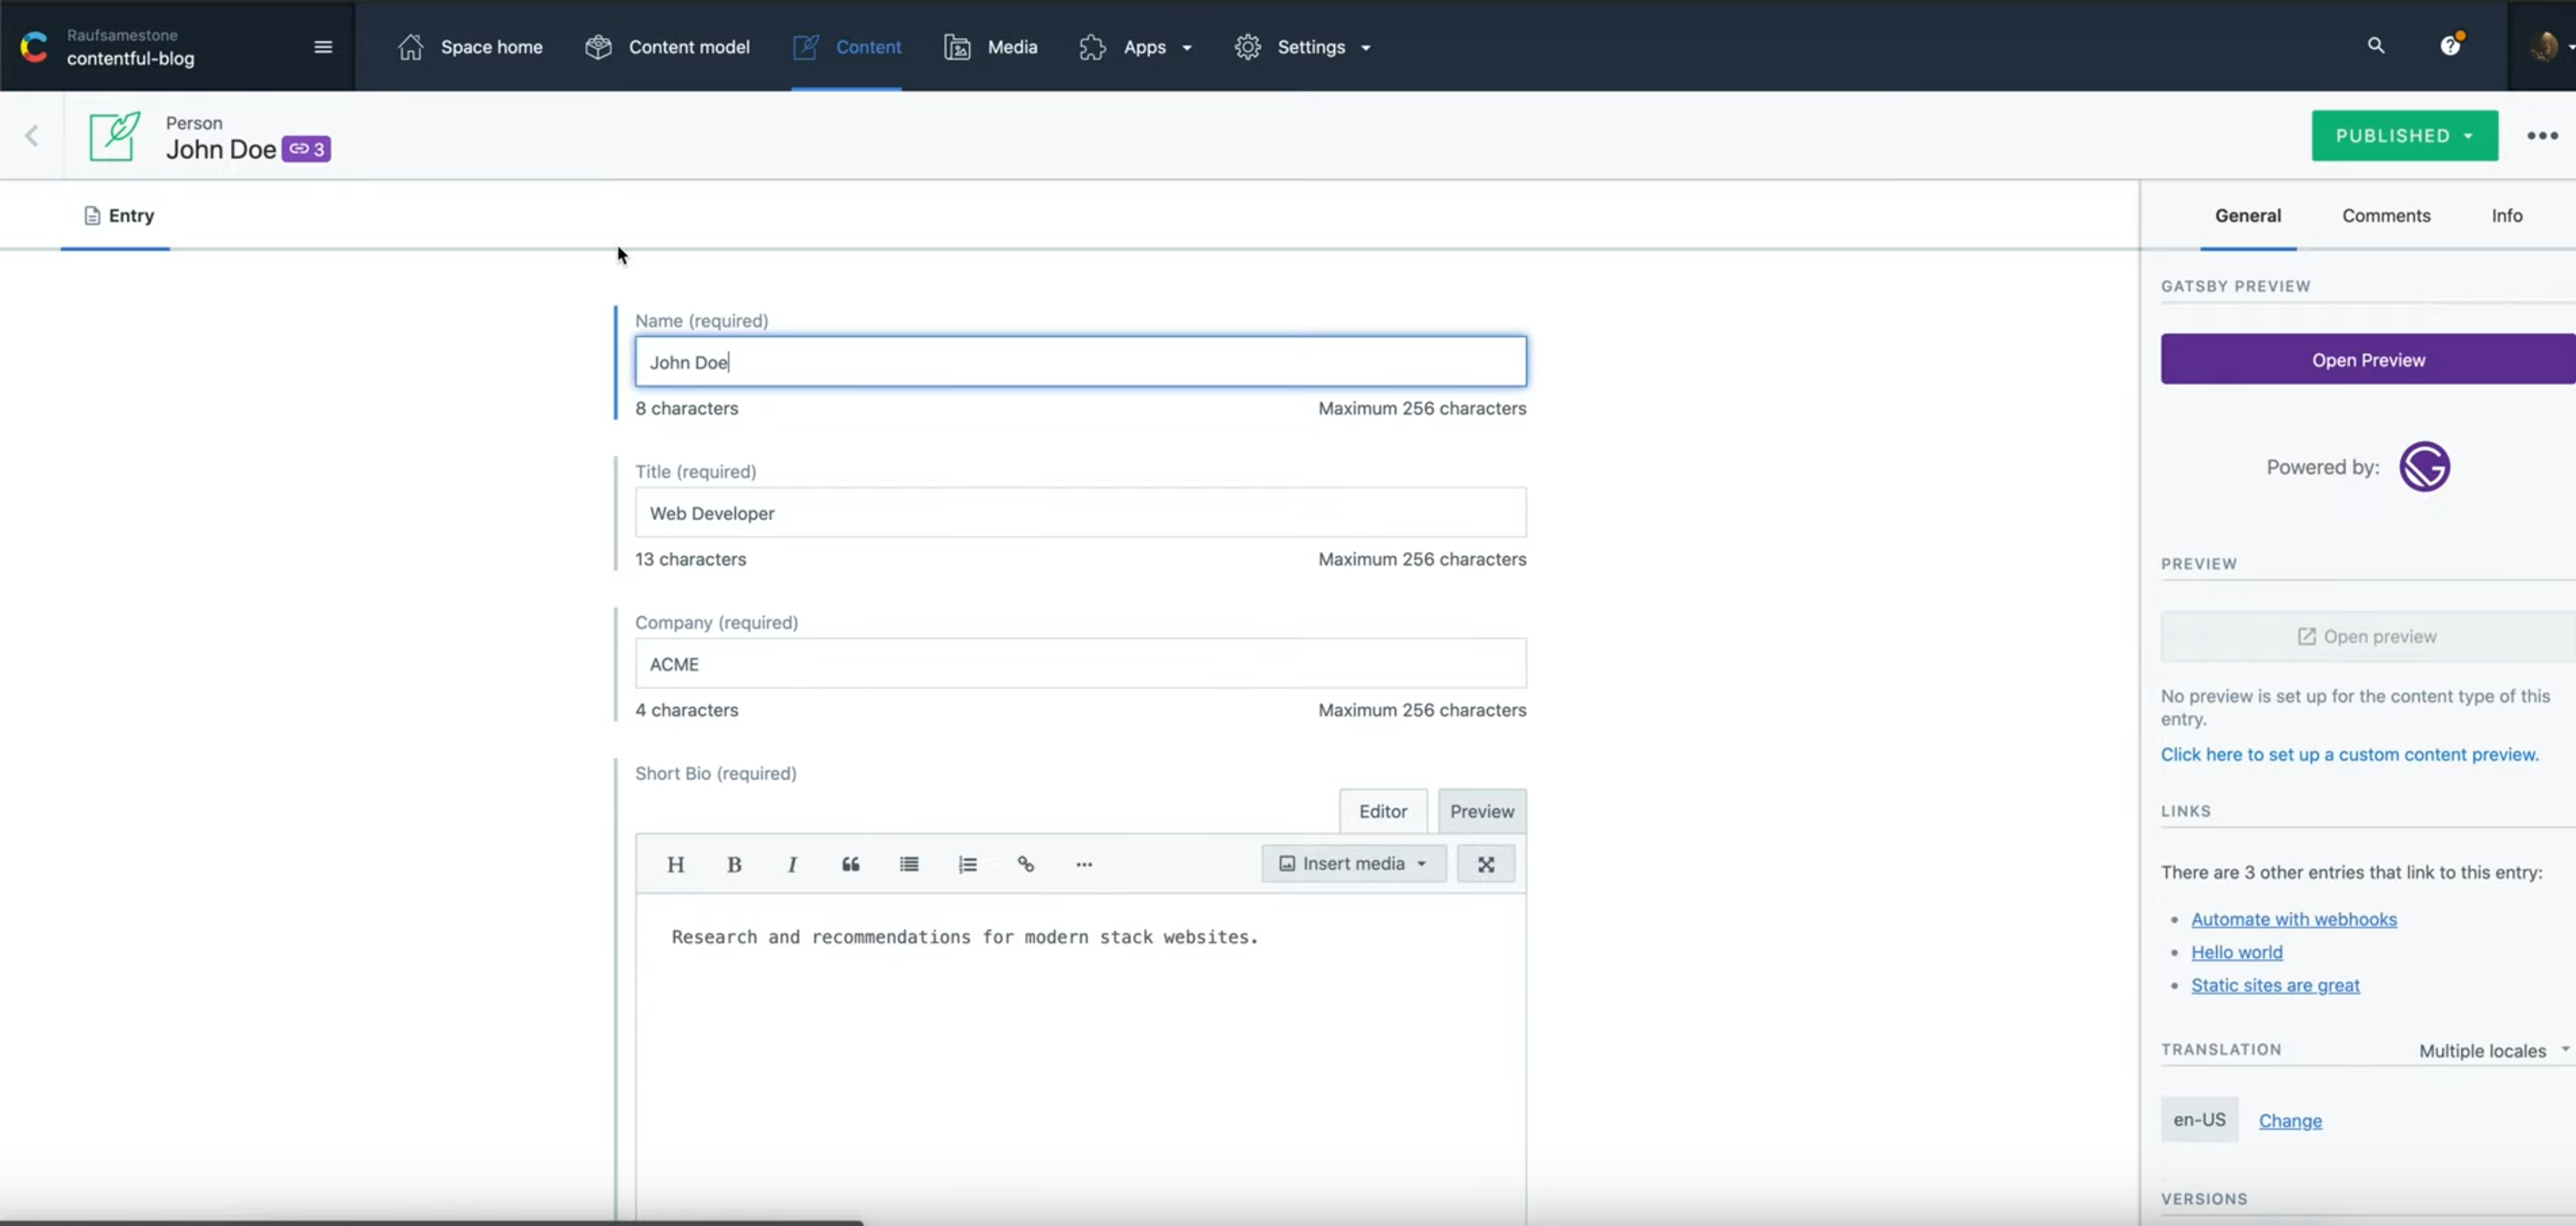Toggle numbered list formatting
The image size is (2576, 1226).
967,864
